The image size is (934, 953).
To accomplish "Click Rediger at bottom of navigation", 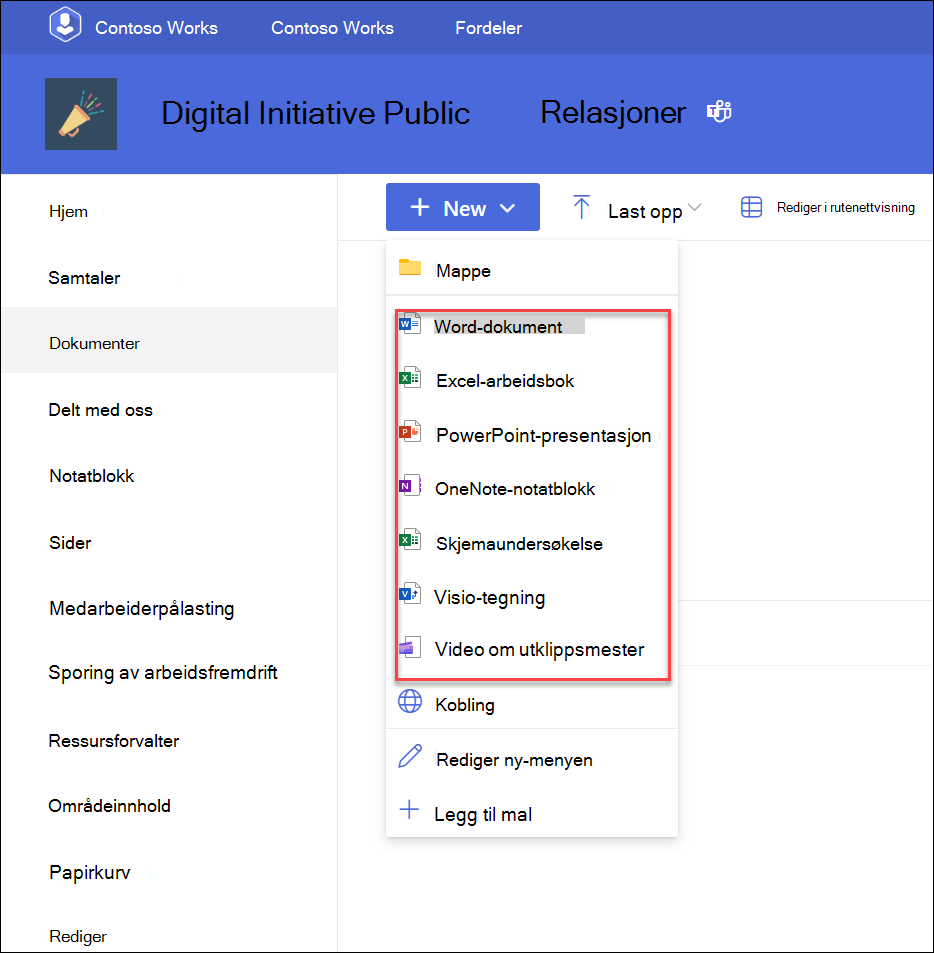I will [x=78, y=937].
